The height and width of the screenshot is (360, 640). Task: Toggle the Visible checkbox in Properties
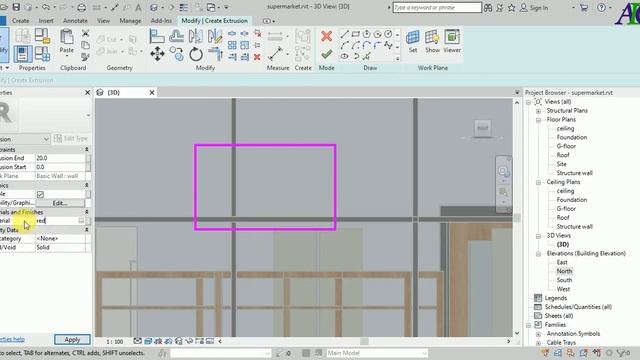(x=40, y=194)
